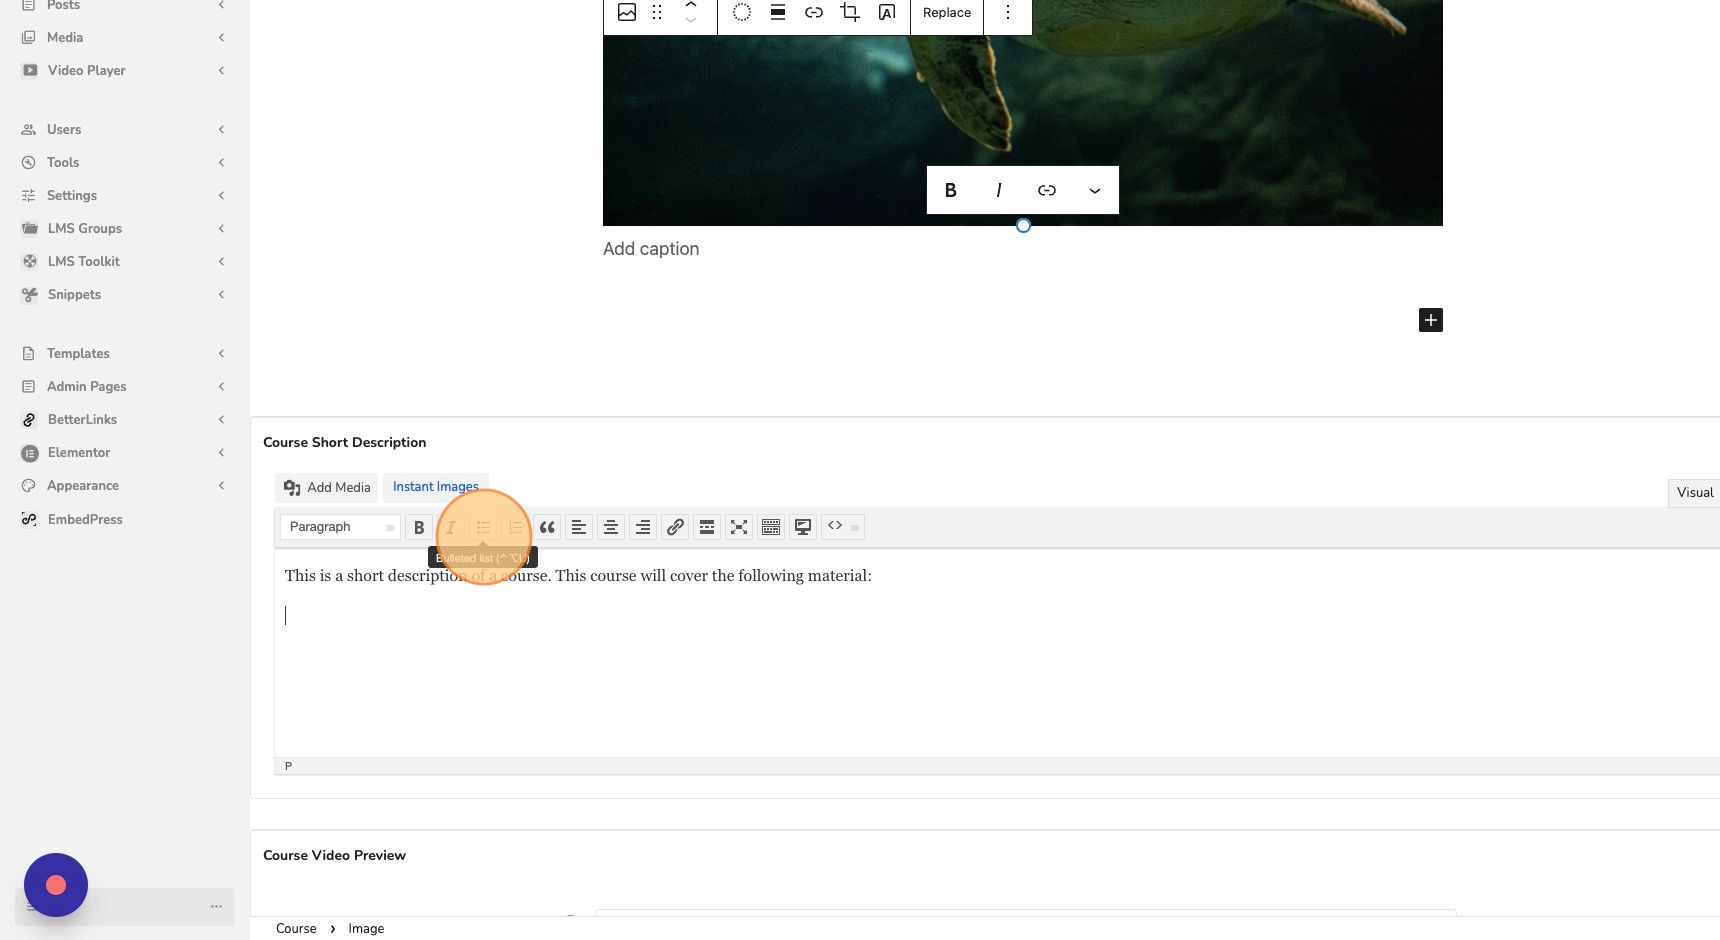
Task: Click the recording button circle
Action: click(x=56, y=885)
